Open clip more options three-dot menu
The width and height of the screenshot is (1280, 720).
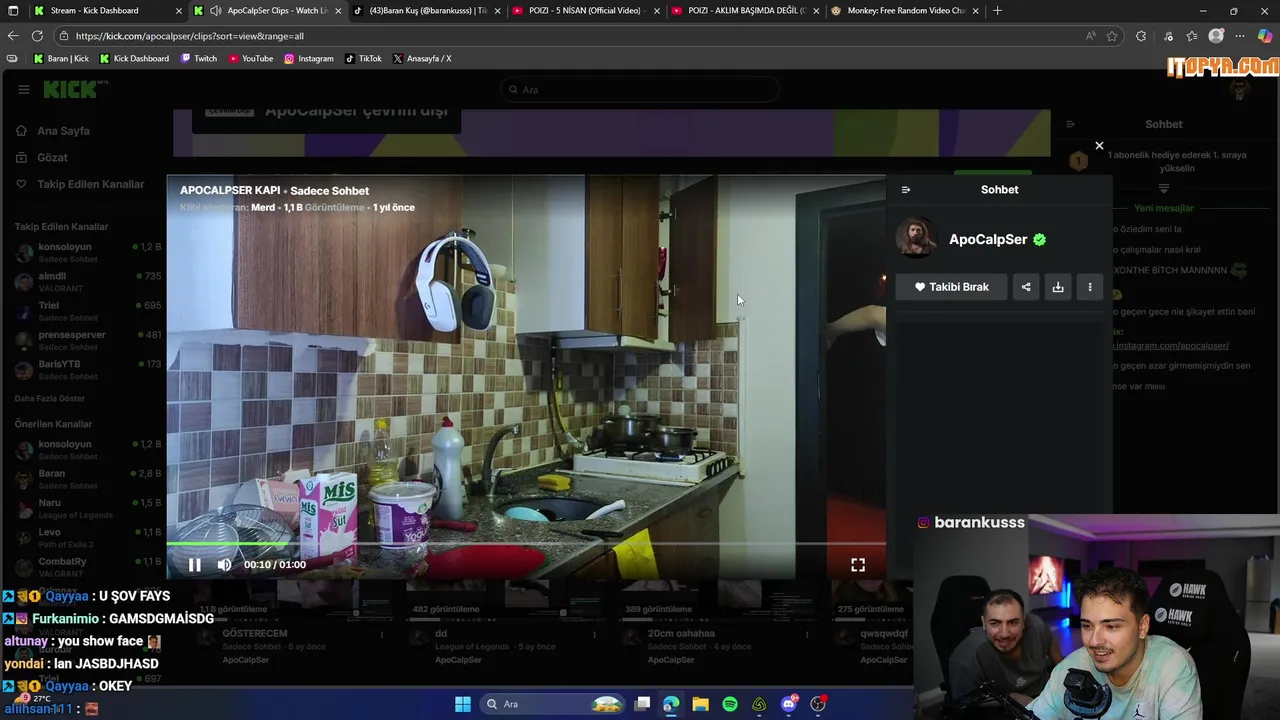[x=1090, y=287]
